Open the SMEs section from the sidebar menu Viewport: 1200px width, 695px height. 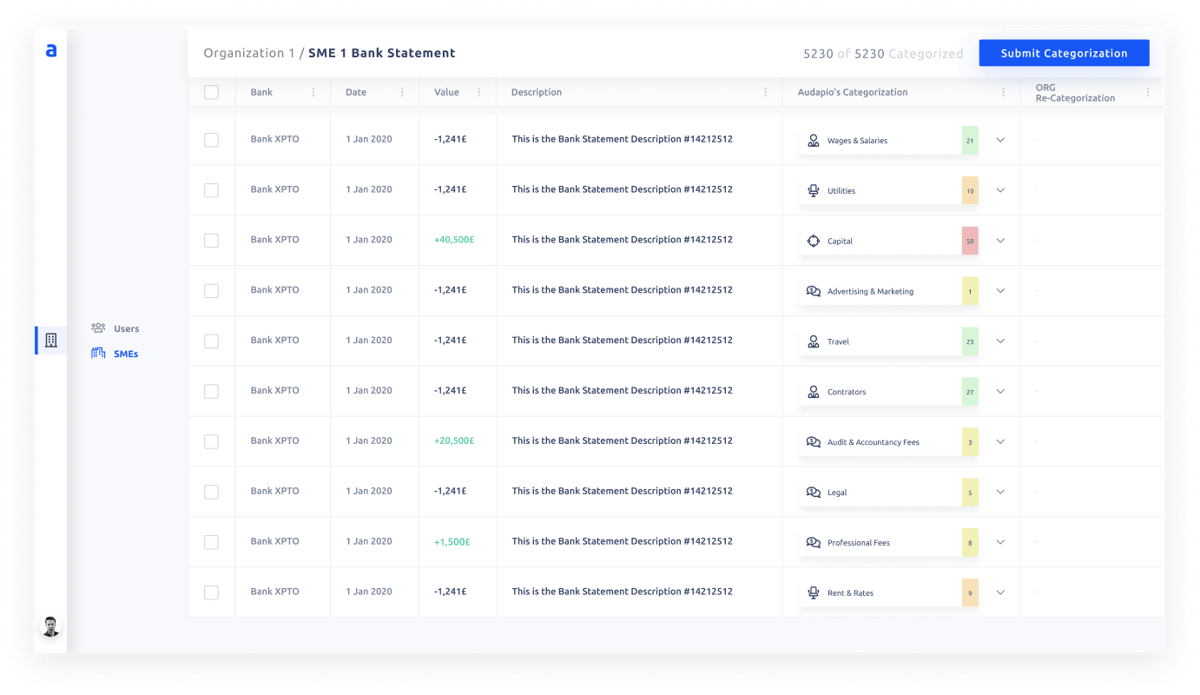126,353
